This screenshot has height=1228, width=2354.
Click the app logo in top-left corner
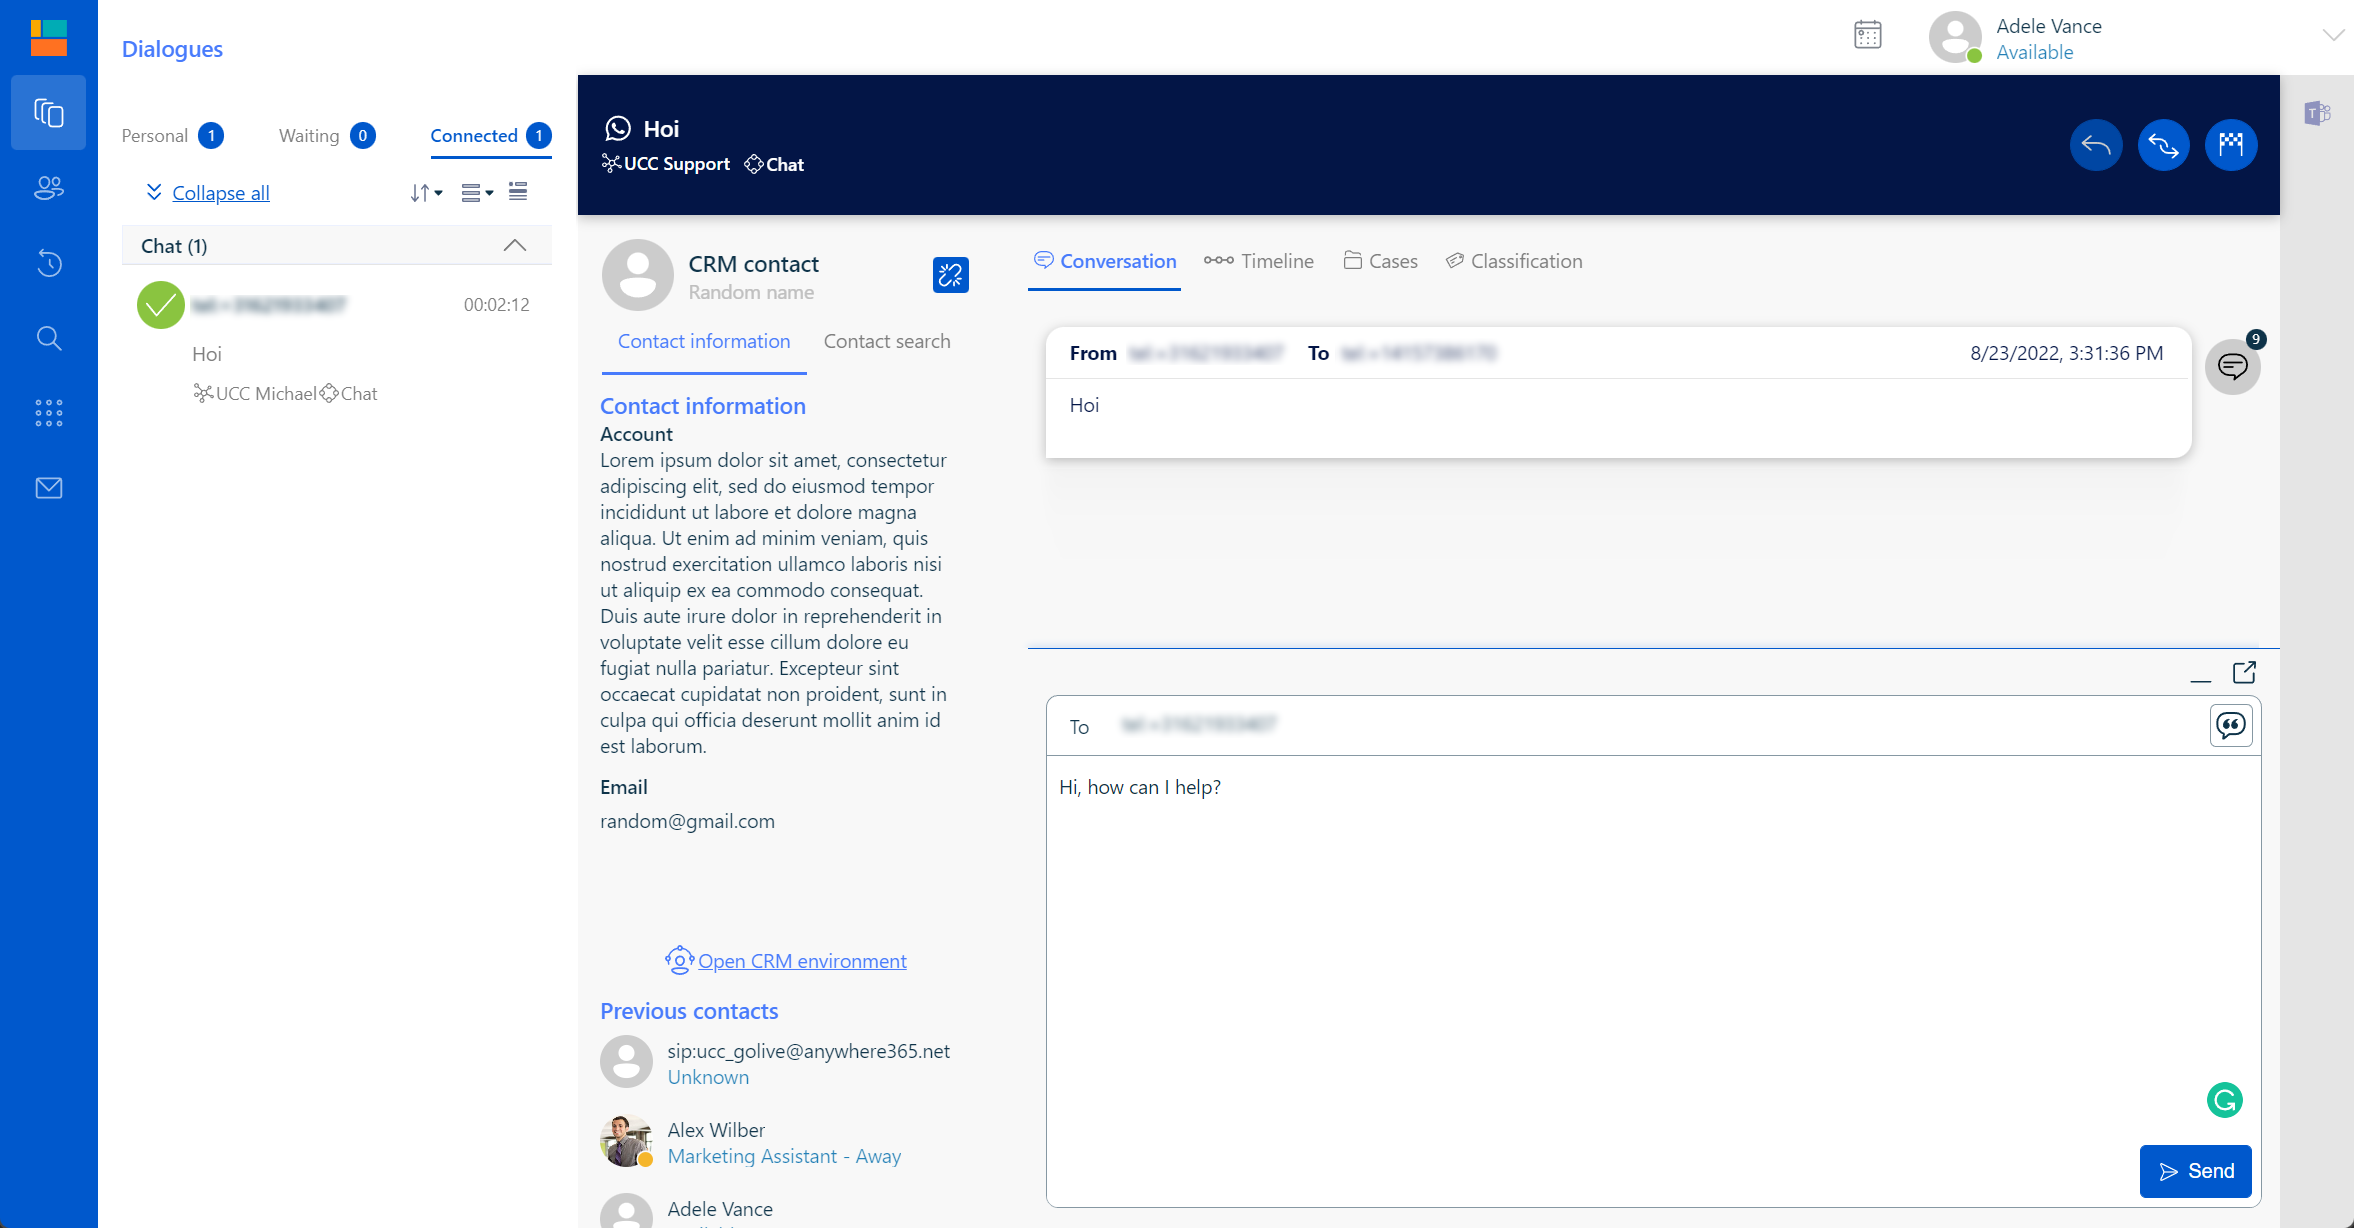point(48,37)
